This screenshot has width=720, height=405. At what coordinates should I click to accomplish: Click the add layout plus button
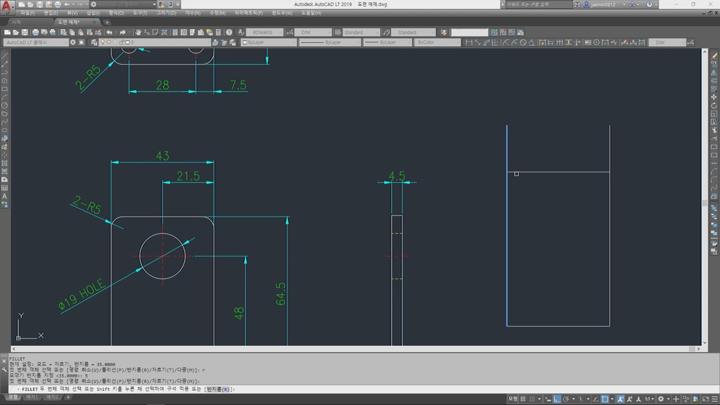(68, 397)
